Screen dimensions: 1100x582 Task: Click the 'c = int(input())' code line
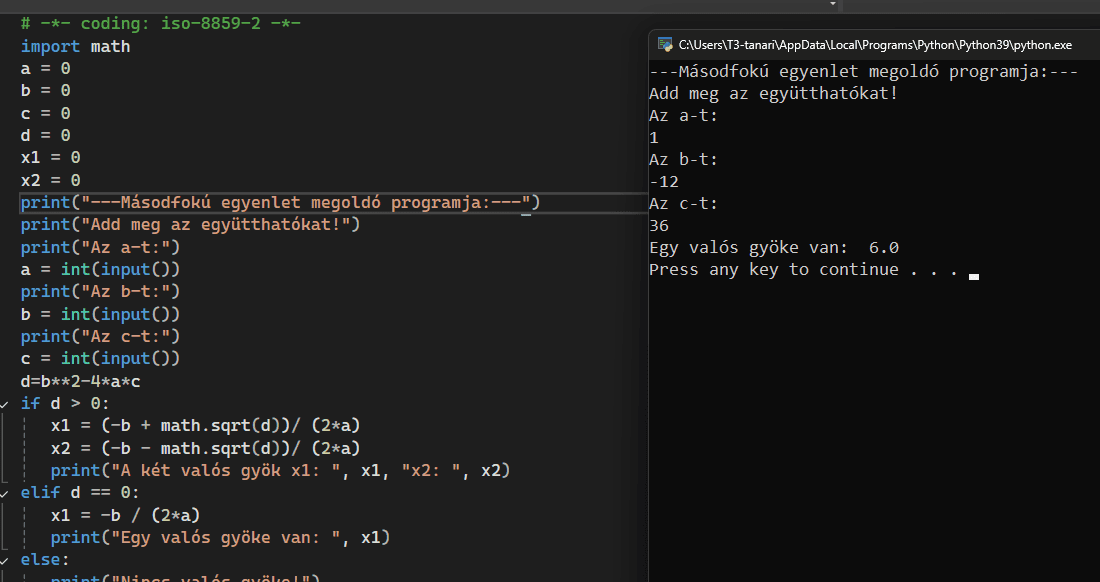[x=100, y=358]
